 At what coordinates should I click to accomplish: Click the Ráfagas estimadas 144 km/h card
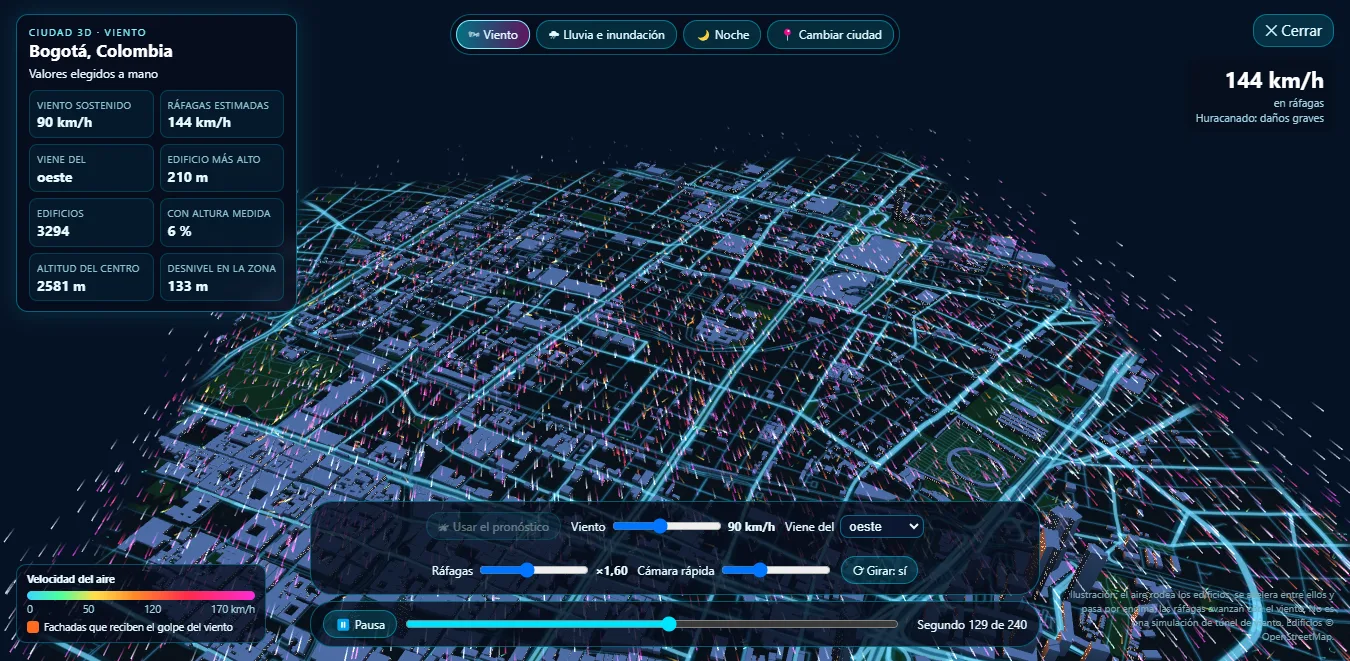point(222,114)
